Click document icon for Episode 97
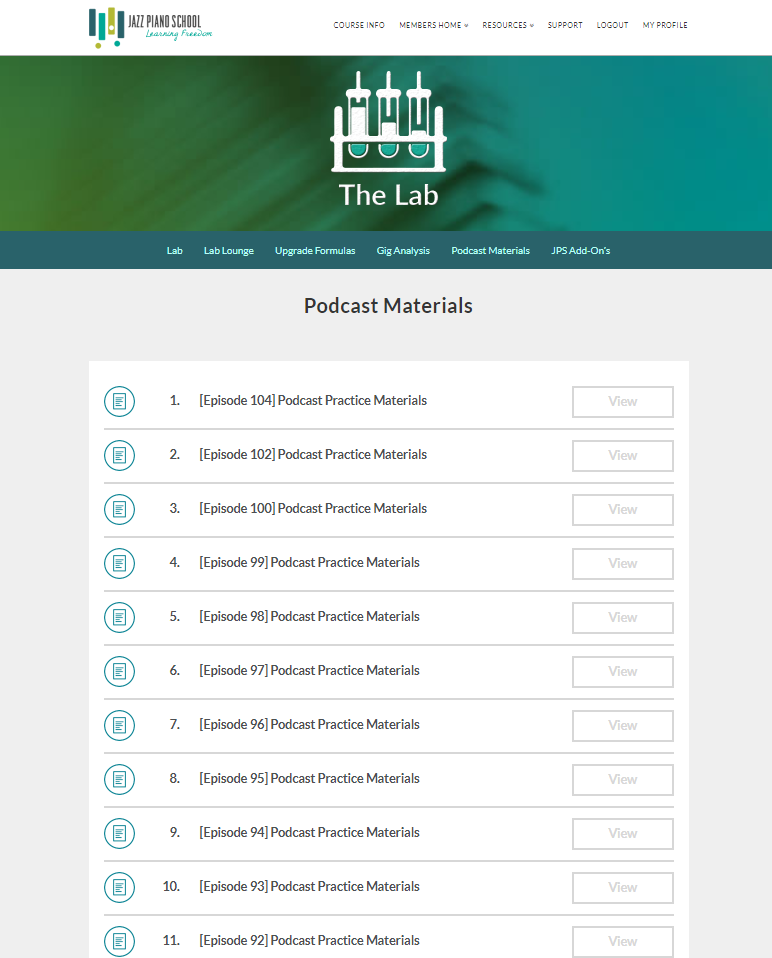 (119, 671)
